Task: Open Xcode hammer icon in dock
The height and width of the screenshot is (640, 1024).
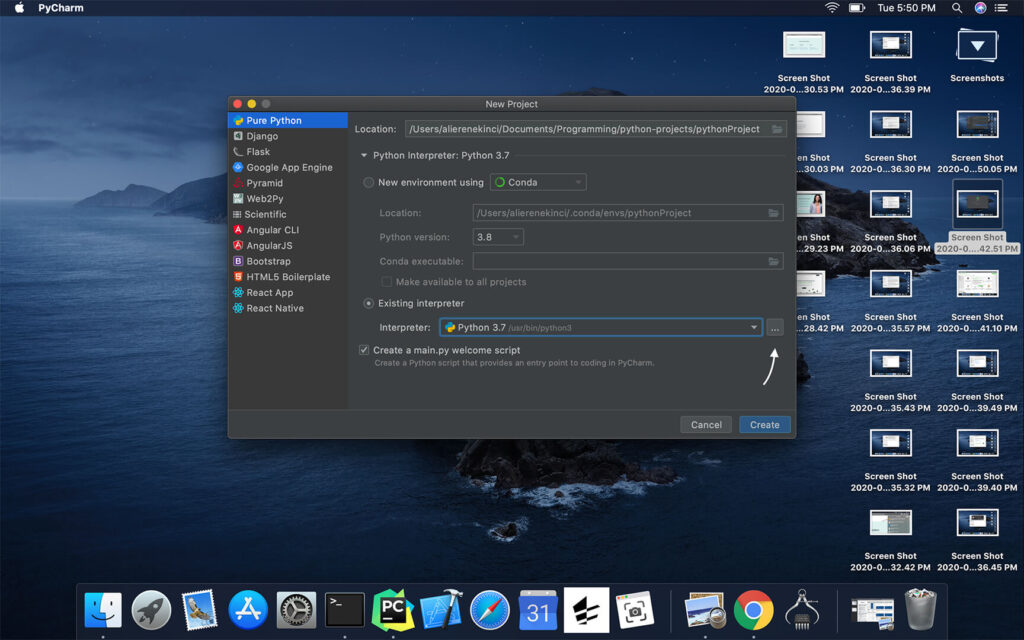Action: point(441,609)
